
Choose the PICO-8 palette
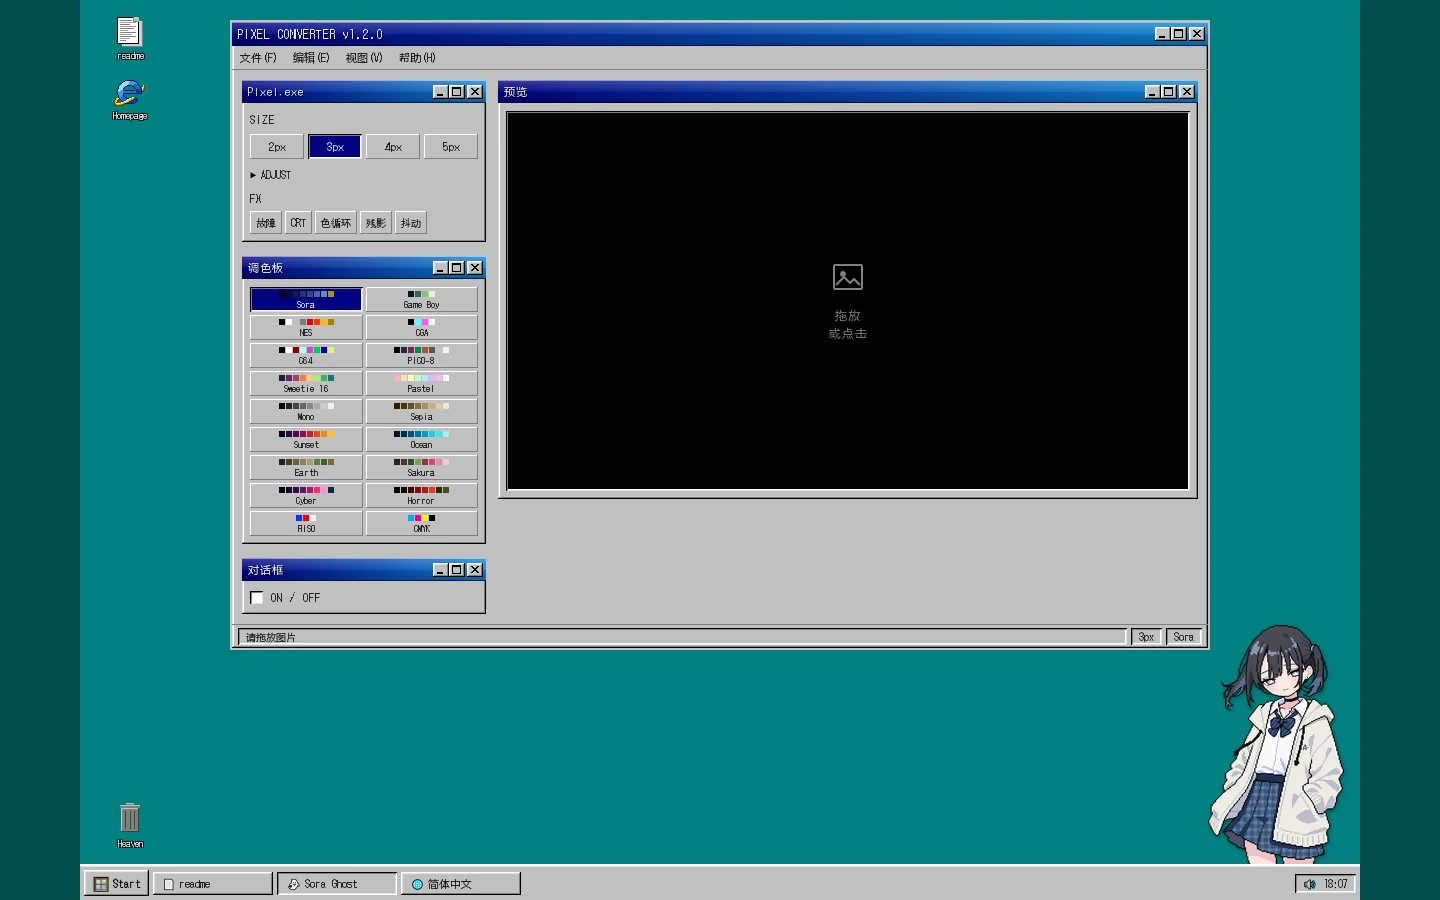pos(422,355)
